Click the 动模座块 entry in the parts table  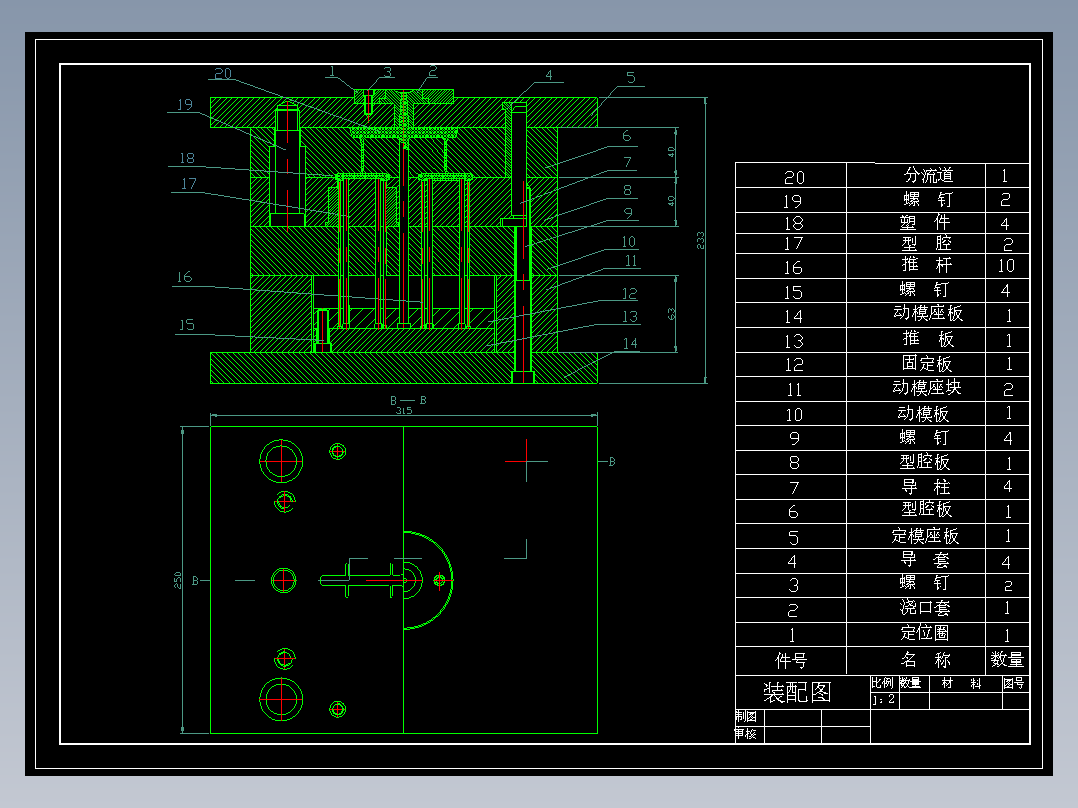[926, 387]
